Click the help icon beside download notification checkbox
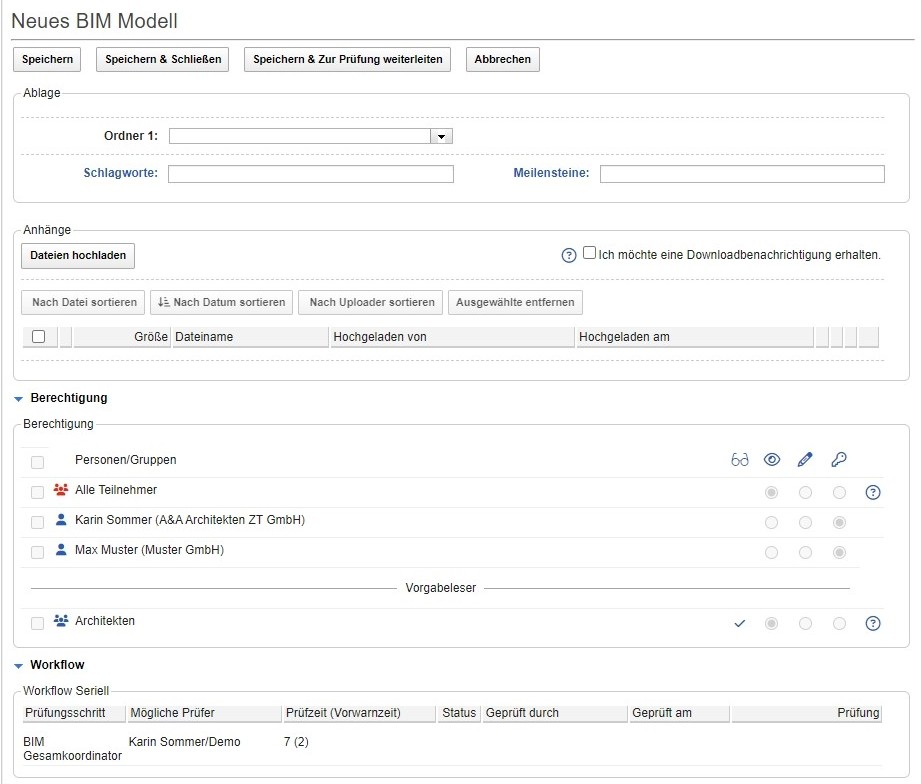The image size is (921, 784). 569,252
